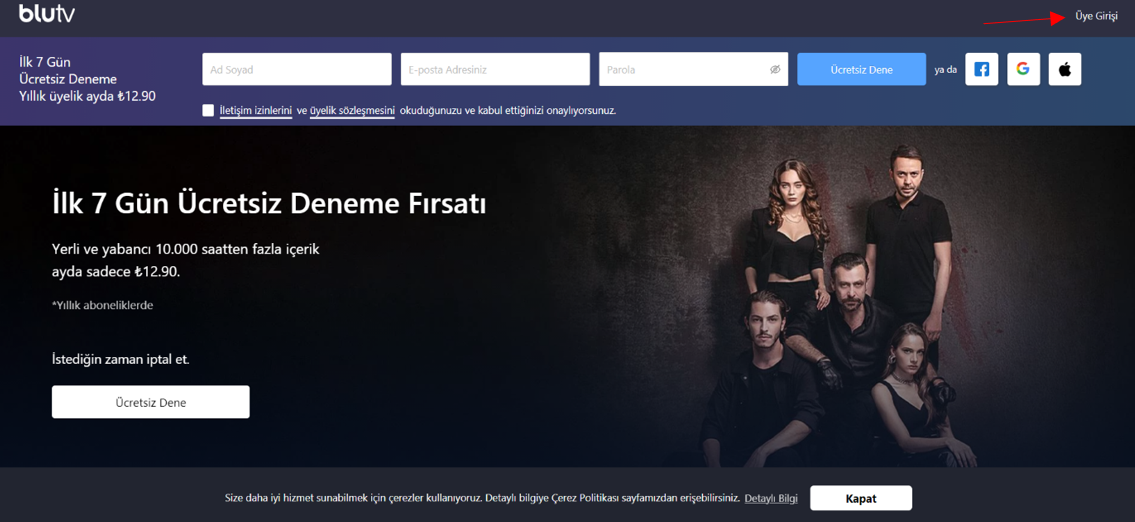
Task: Sign up with Apple icon
Action: [1065, 69]
